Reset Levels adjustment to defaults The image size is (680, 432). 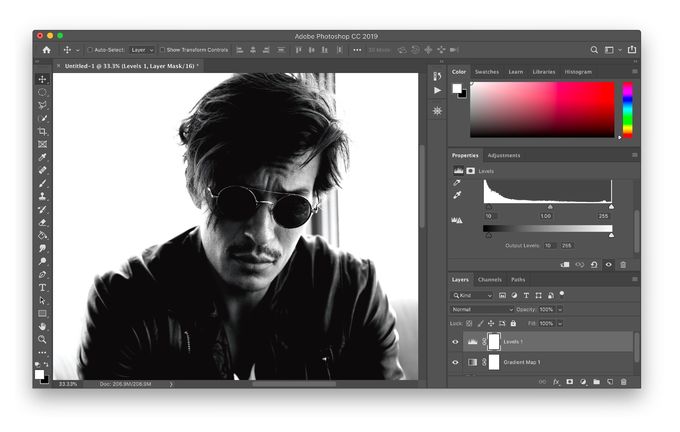click(594, 265)
